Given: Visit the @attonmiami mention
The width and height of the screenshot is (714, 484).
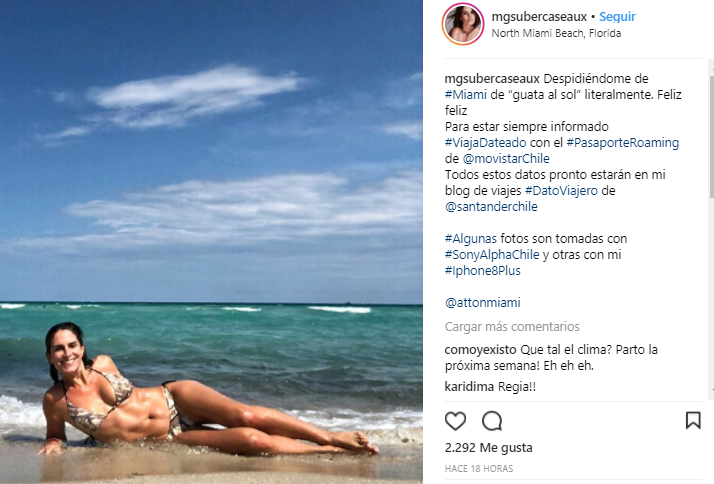Looking at the screenshot, I should click(x=482, y=302).
